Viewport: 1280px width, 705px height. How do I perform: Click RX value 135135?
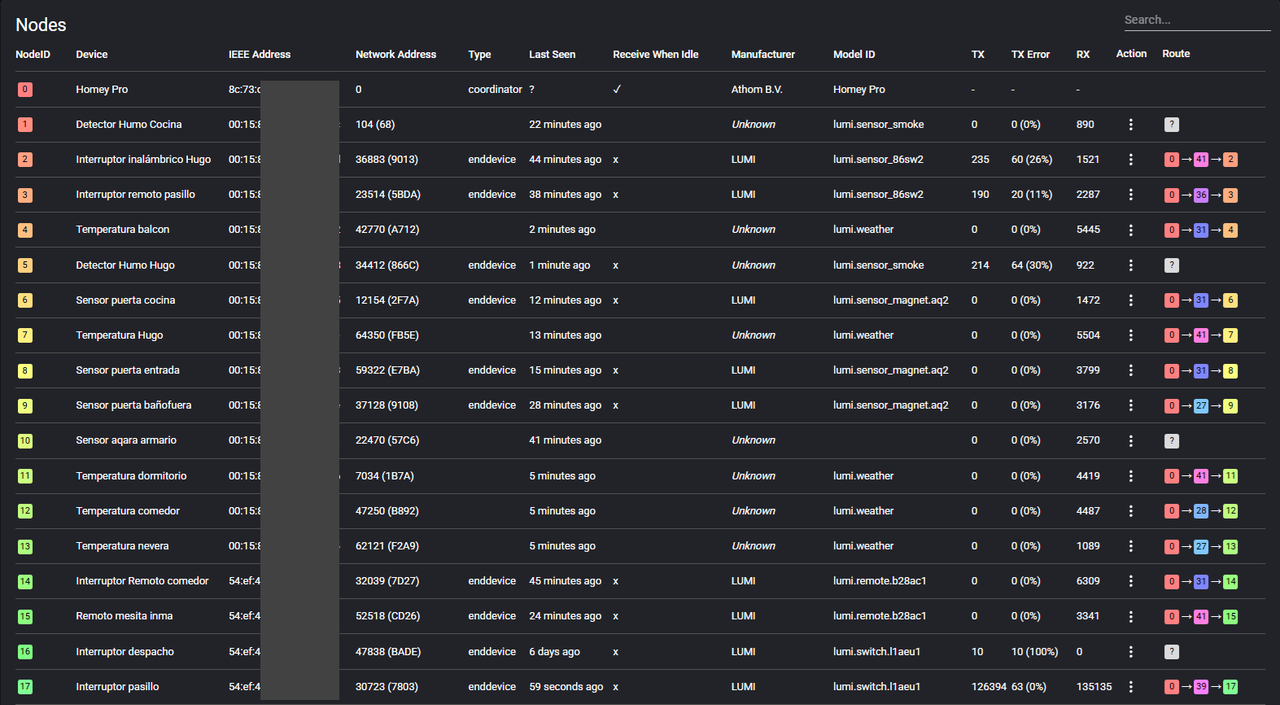point(1094,687)
